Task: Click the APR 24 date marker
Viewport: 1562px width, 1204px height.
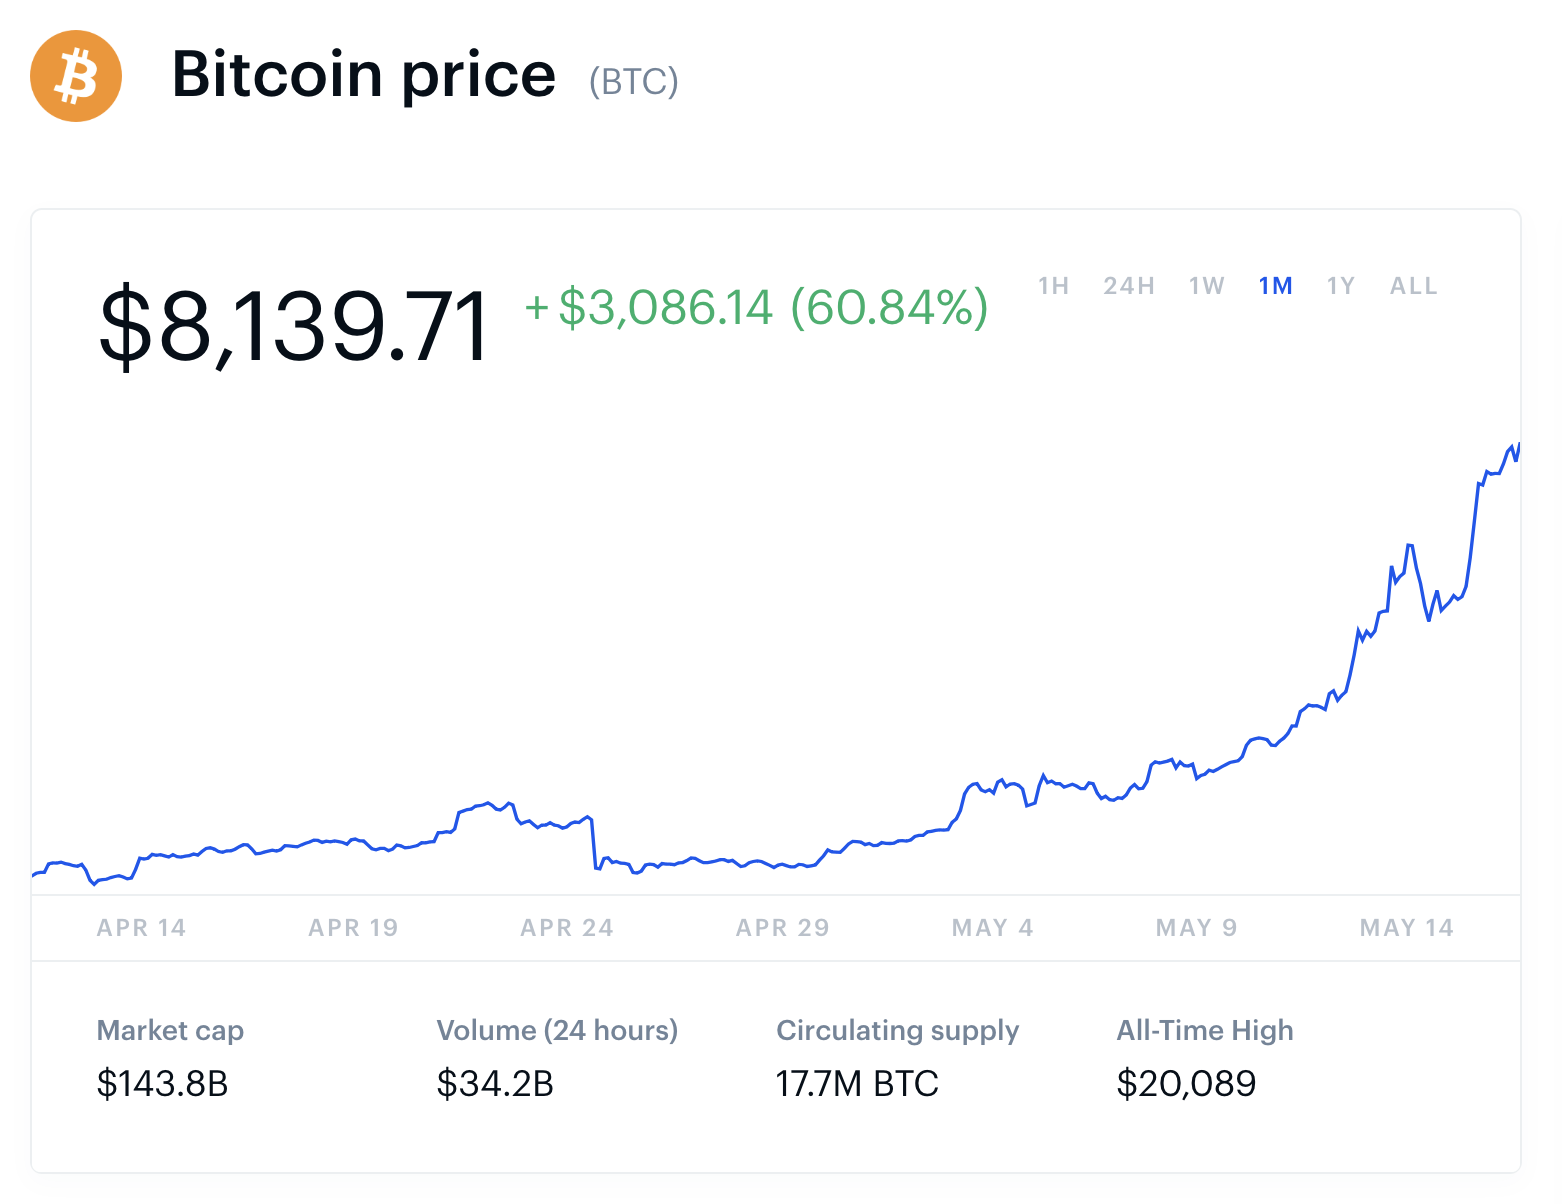Action: coord(566,928)
